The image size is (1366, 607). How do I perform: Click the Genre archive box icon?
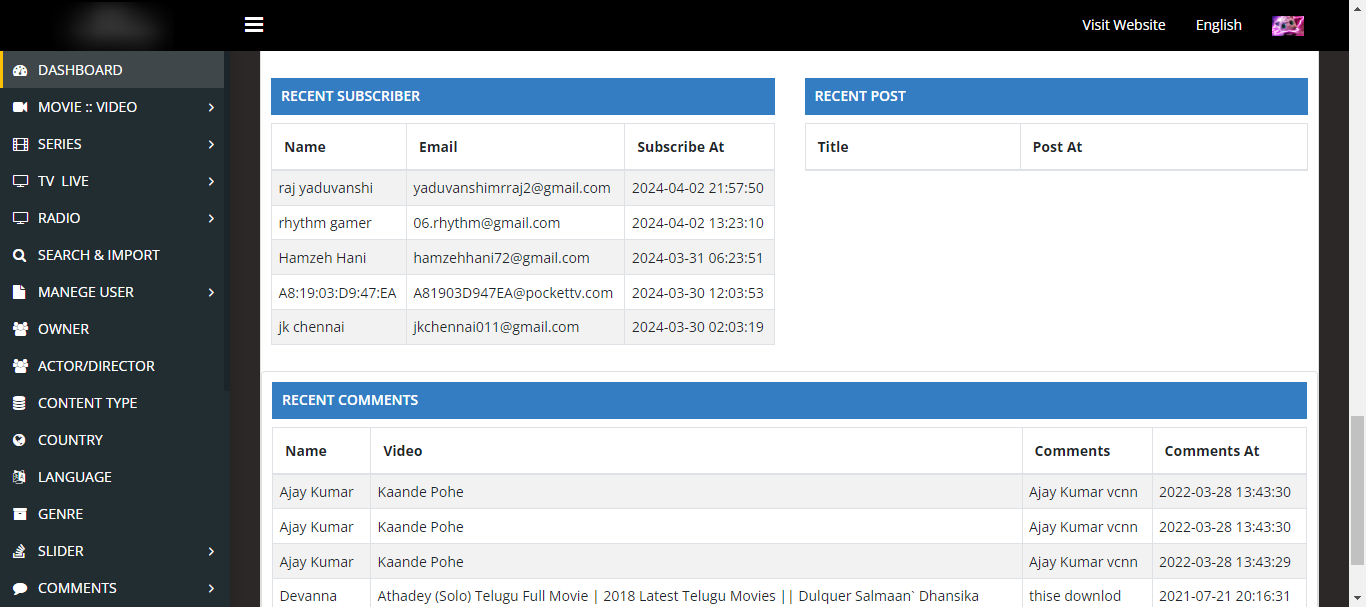click(20, 514)
